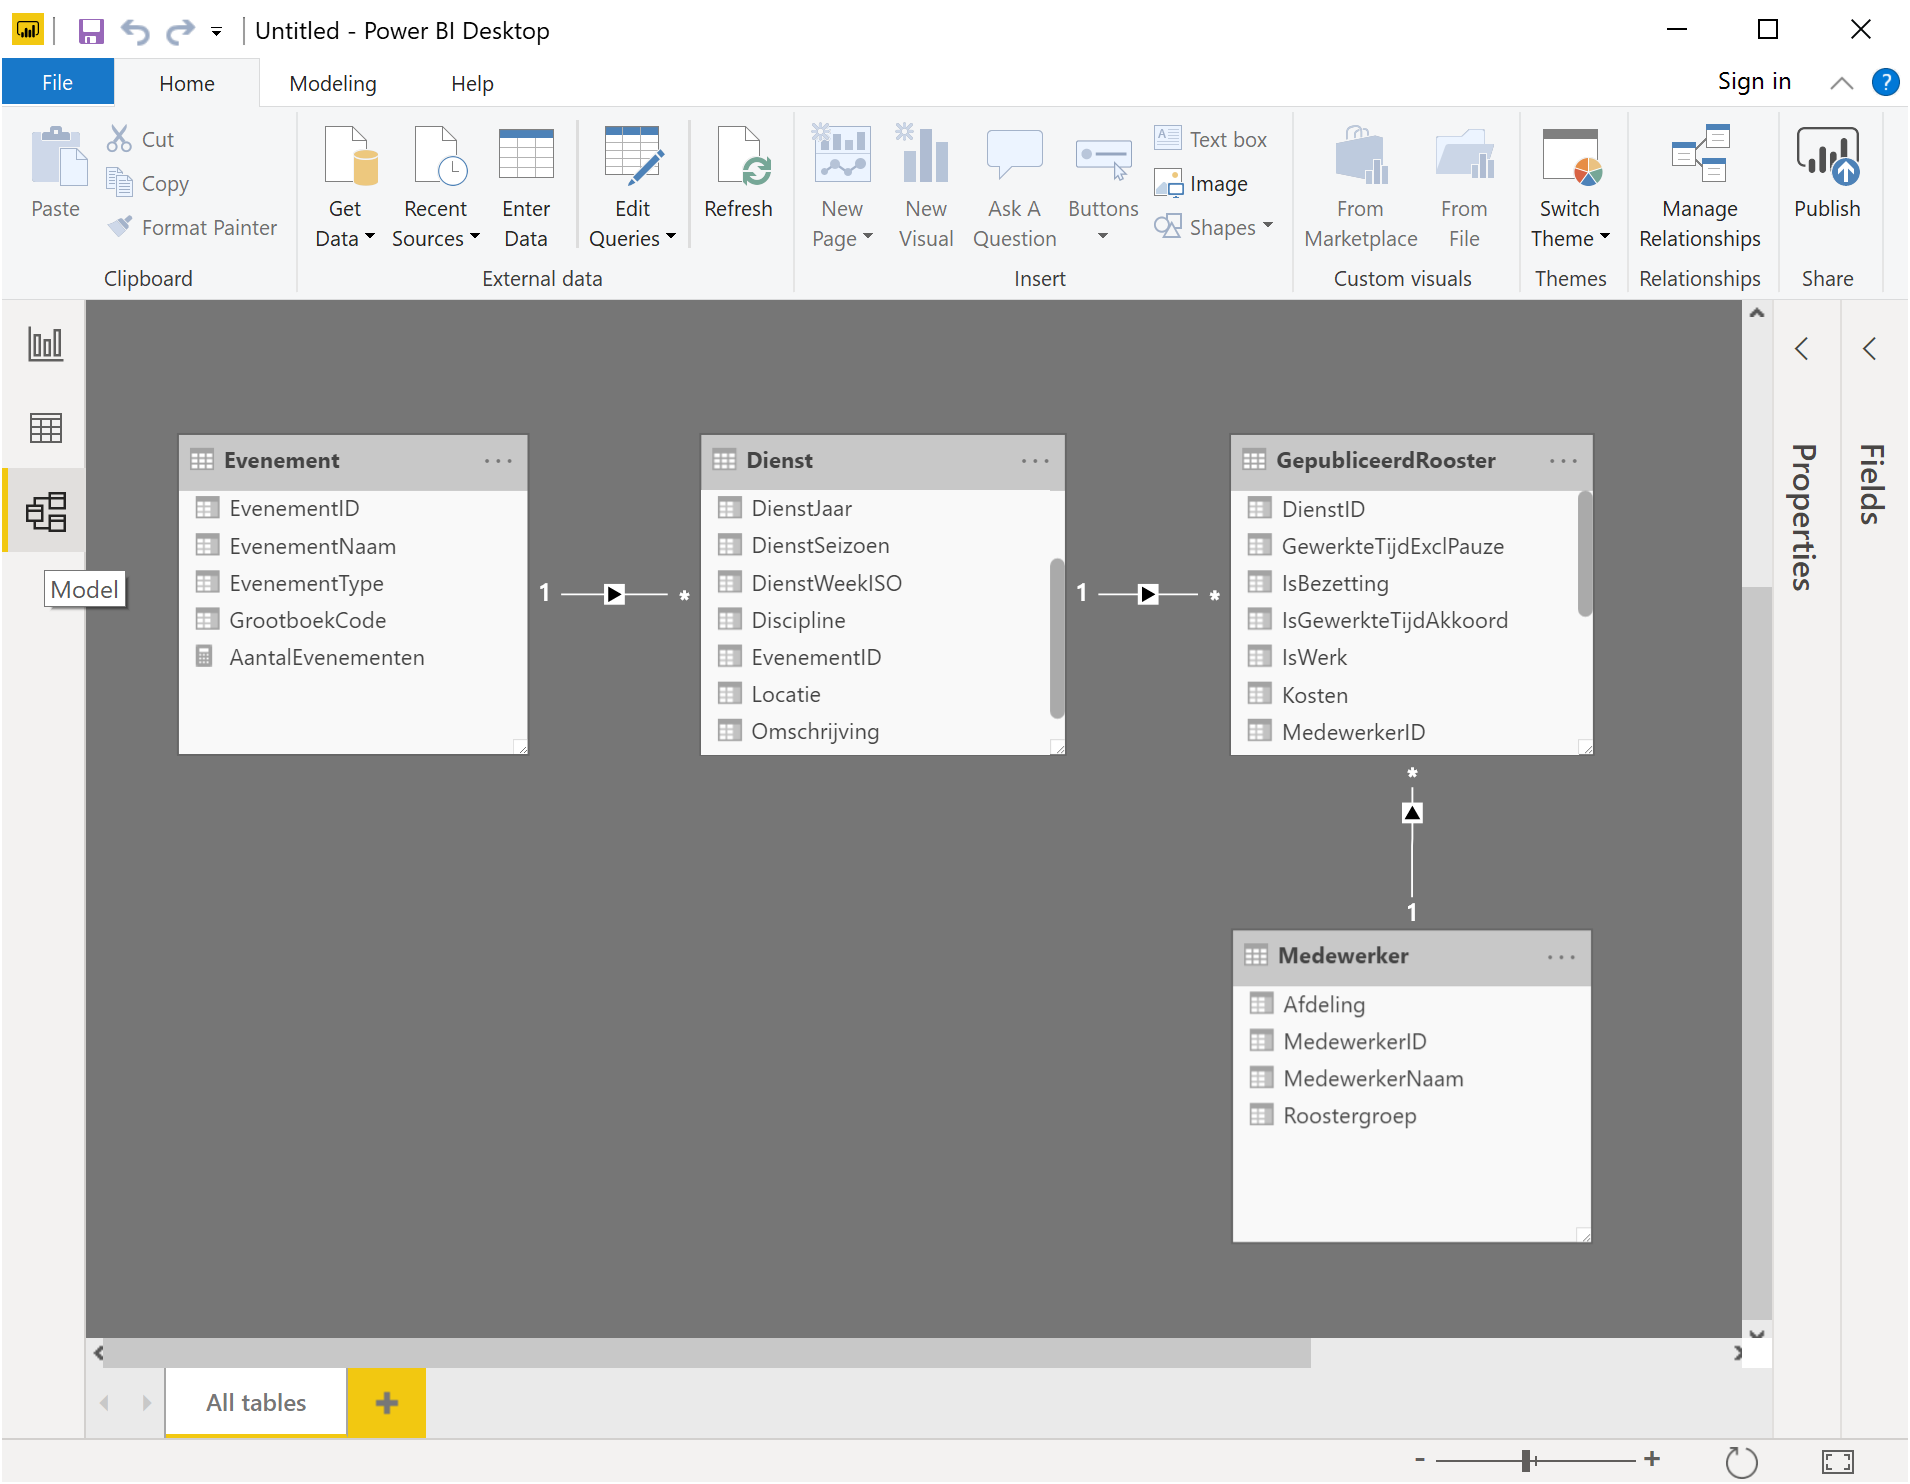Select Evenement to Dienst relationship arrow
The image size is (1910, 1484).
(614, 595)
